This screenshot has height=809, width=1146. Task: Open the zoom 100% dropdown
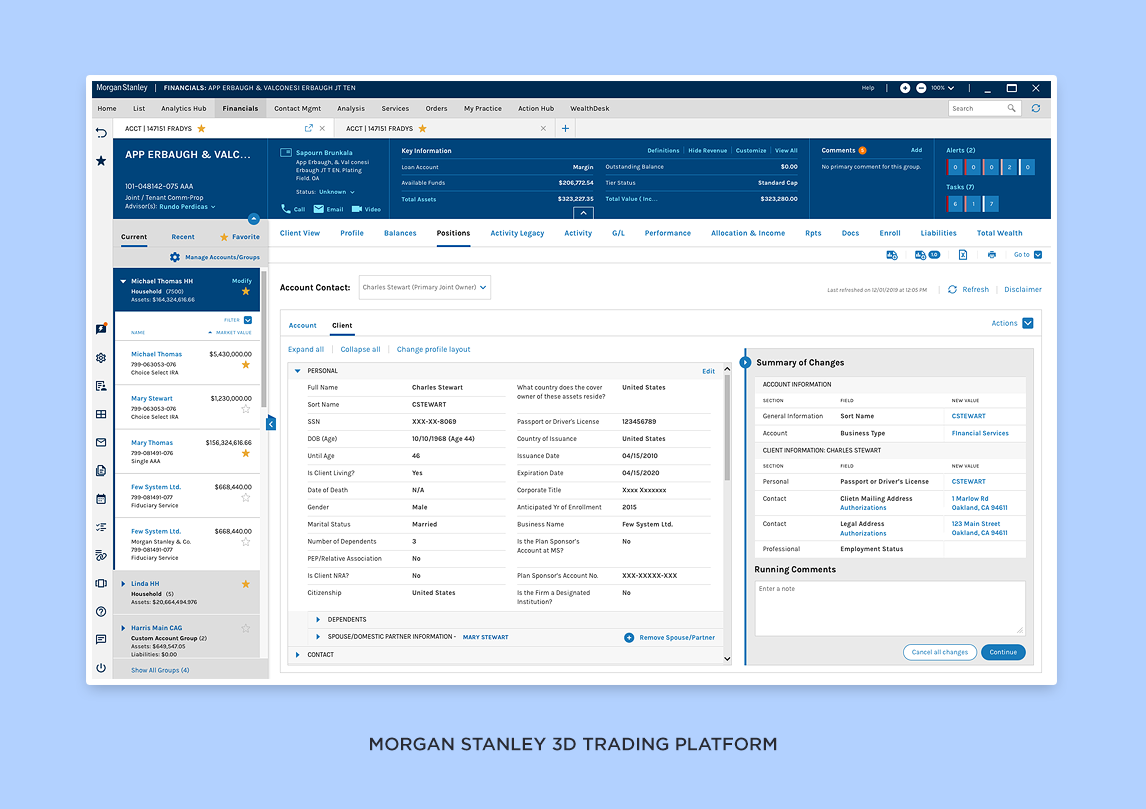pyautogui.click(x=943, y=88)
